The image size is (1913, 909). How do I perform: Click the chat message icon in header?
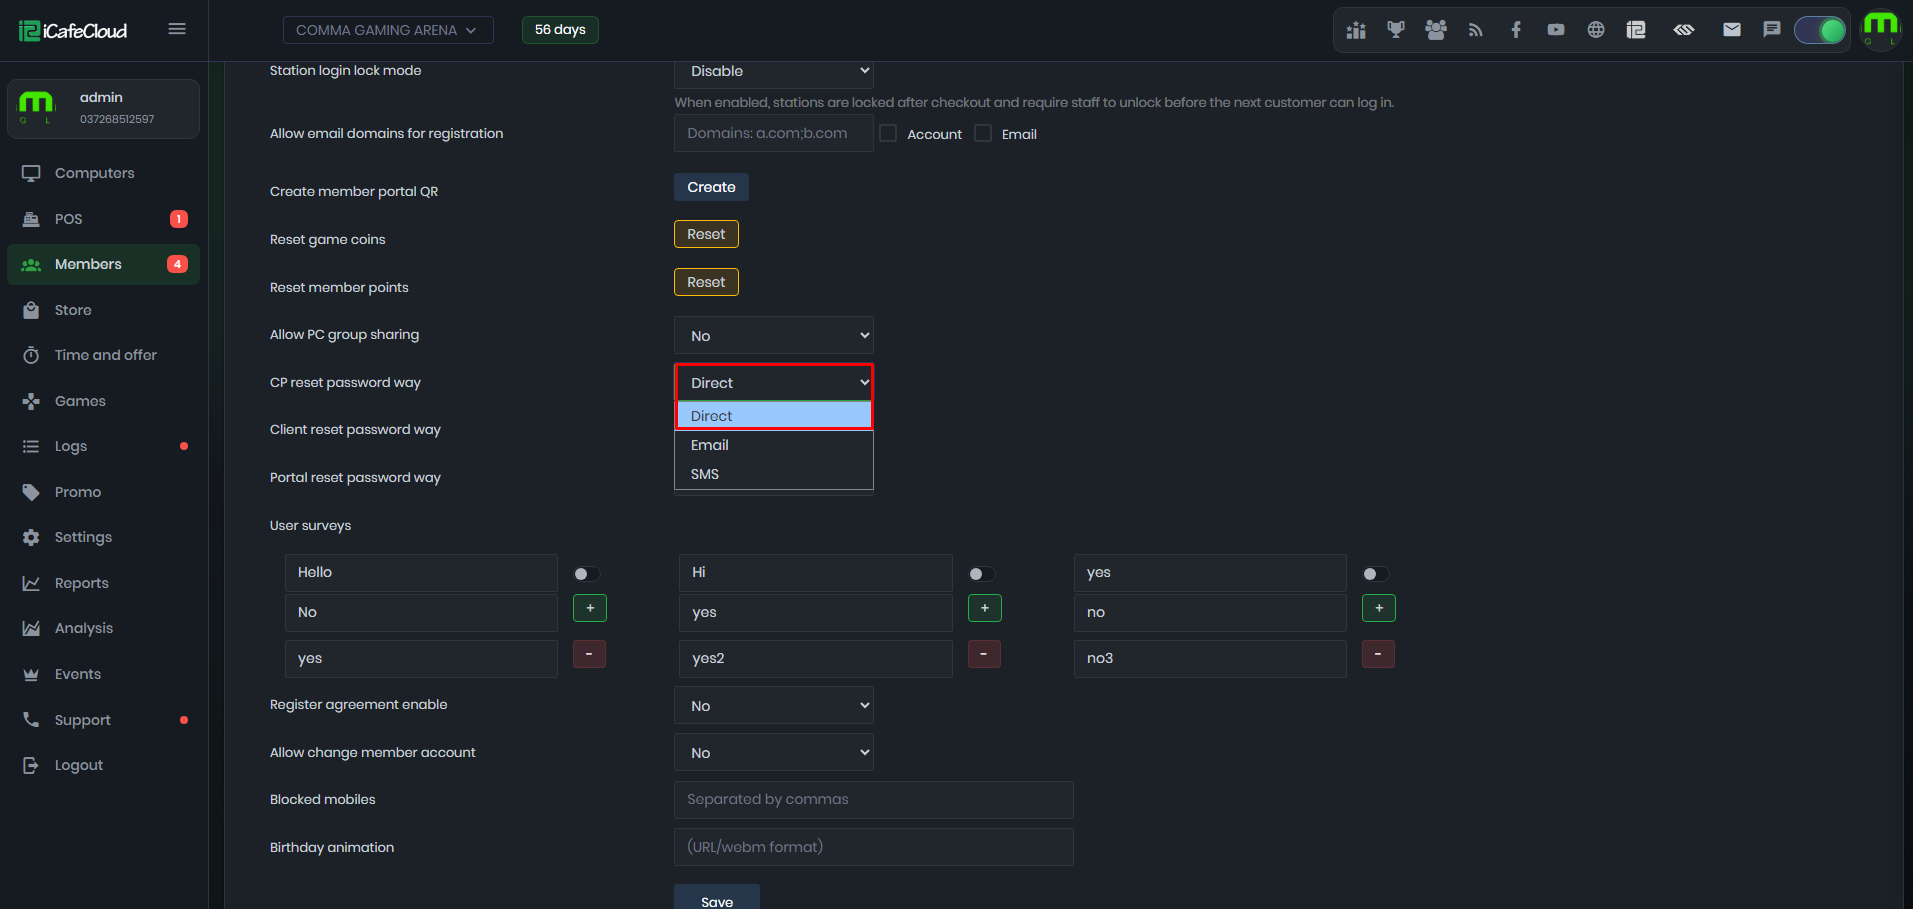point(1772,30)
